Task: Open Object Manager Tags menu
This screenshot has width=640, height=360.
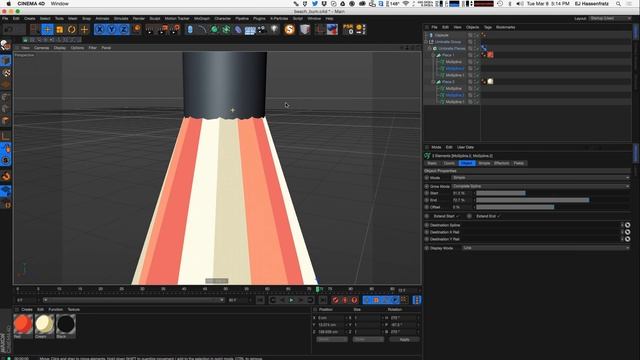Action: click(488, 27)
